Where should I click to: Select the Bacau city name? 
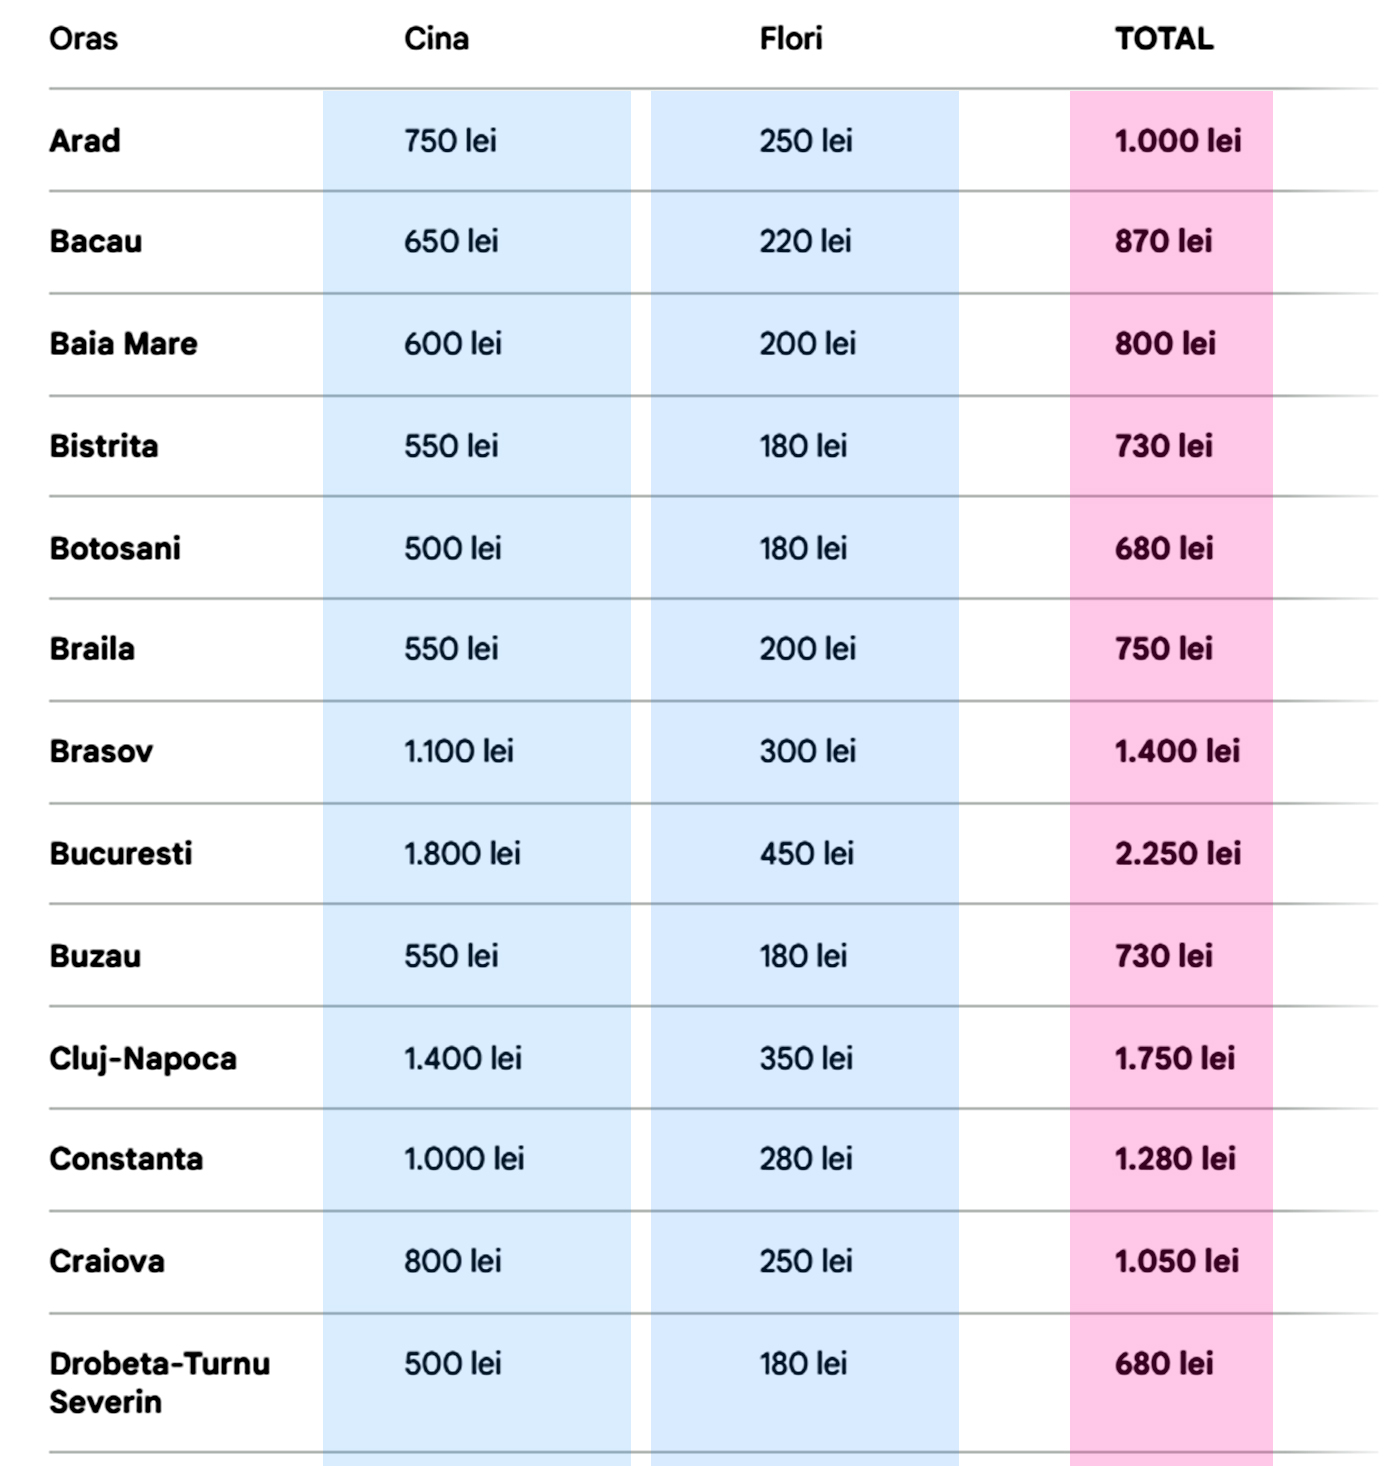point(96,242)
